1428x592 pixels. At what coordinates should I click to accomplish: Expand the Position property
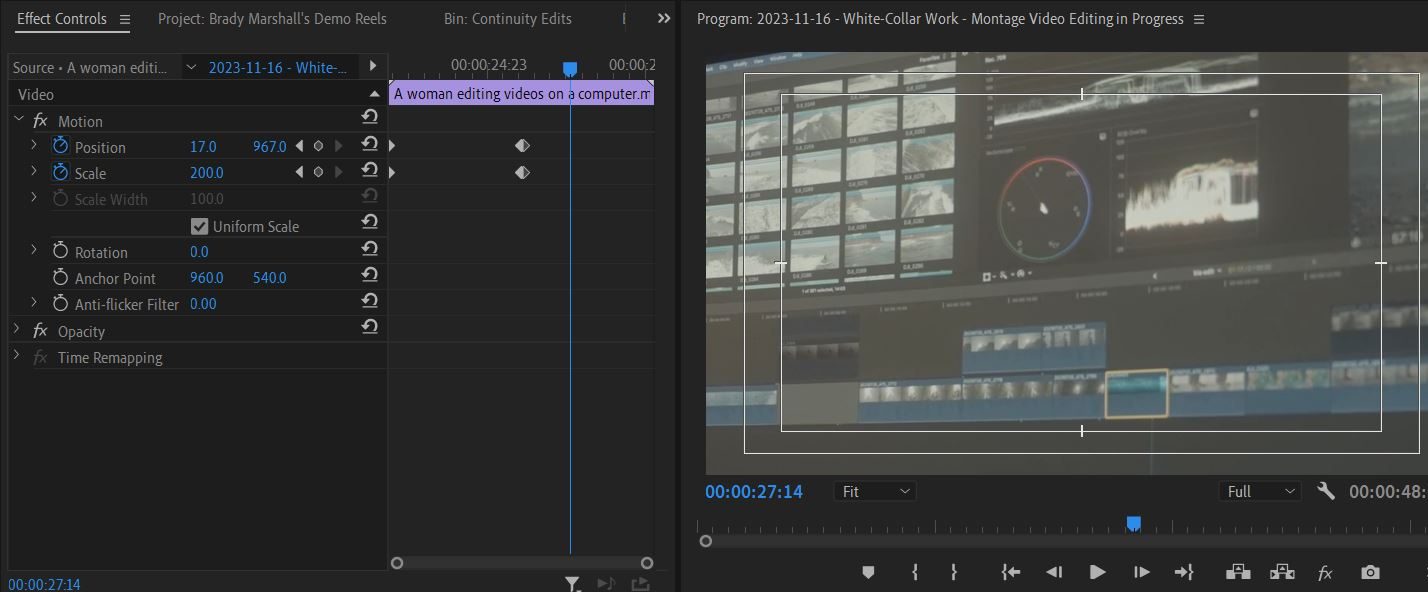point(33,146)
